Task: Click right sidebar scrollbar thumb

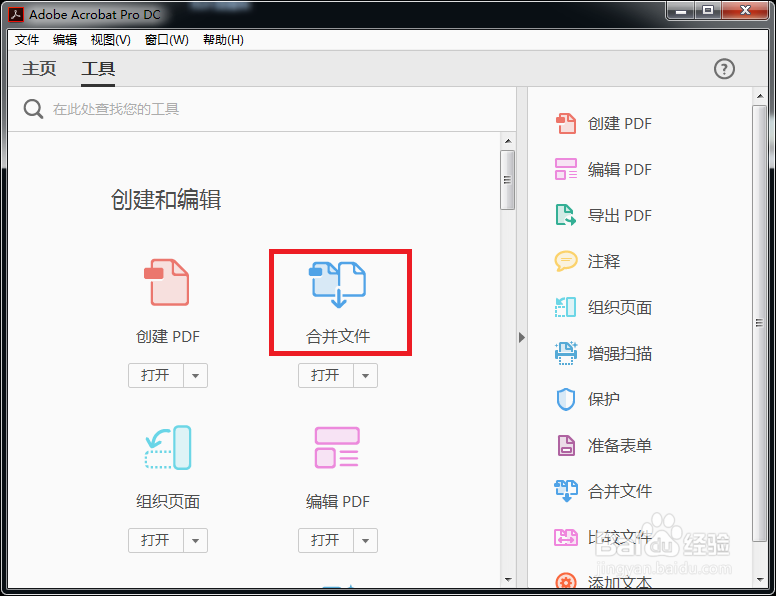Action: click(759, 323)
